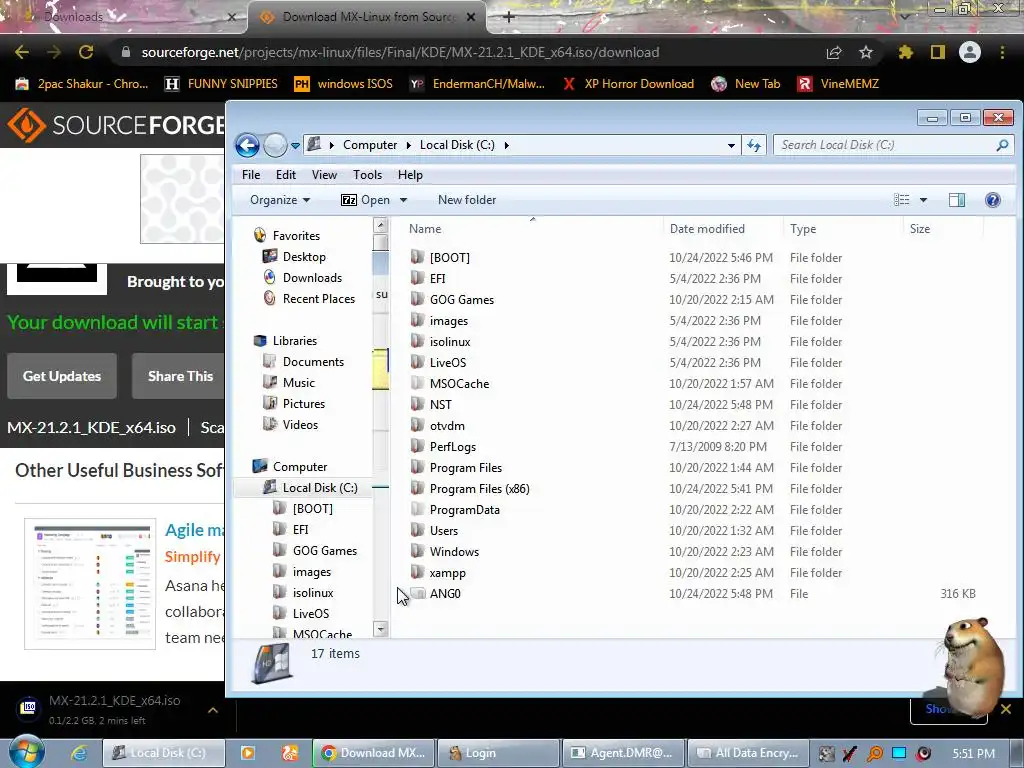Screen dimensions: 1024x768
Task: Open the VineMEMZ bookmark
Action: point(839,84)
